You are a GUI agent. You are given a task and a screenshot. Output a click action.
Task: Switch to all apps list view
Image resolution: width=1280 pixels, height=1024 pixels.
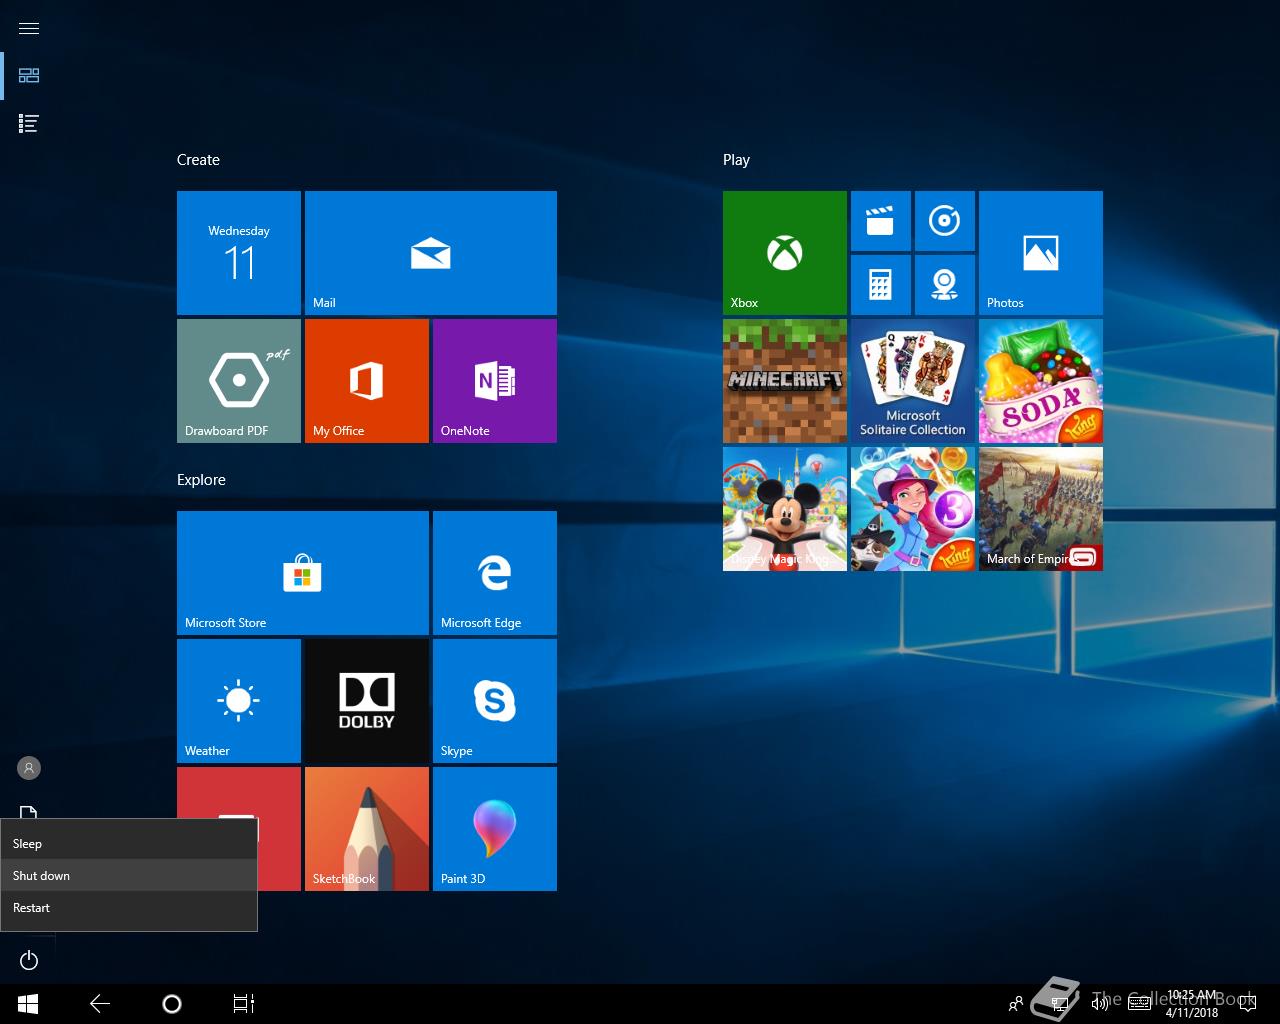[x=29, y=124]
